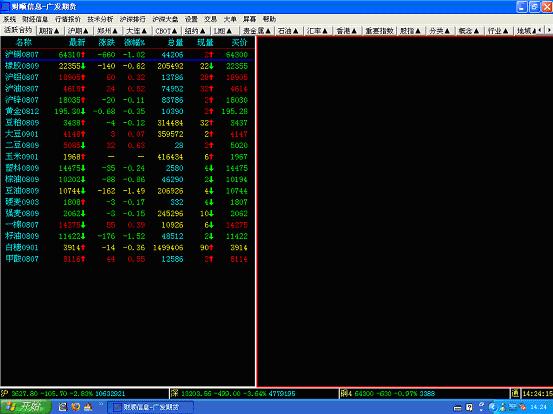This screenshot has width=553, height=414.
Task: Click the Firefox quick launch icon
Action: coord(75,407)
